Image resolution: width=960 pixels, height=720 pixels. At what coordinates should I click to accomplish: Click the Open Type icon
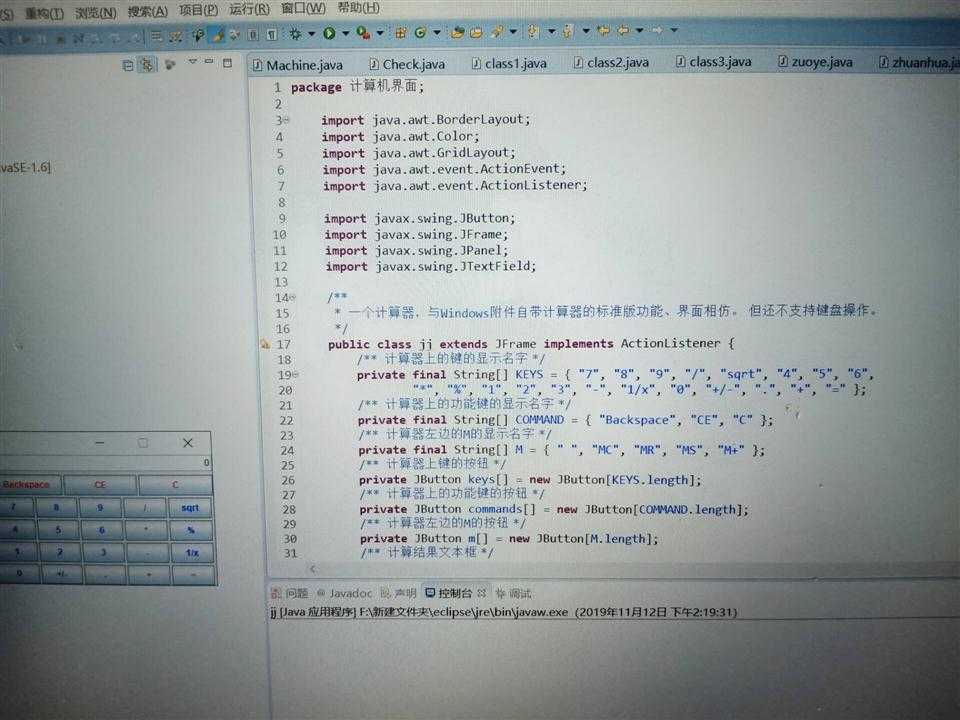click(457, 32)
